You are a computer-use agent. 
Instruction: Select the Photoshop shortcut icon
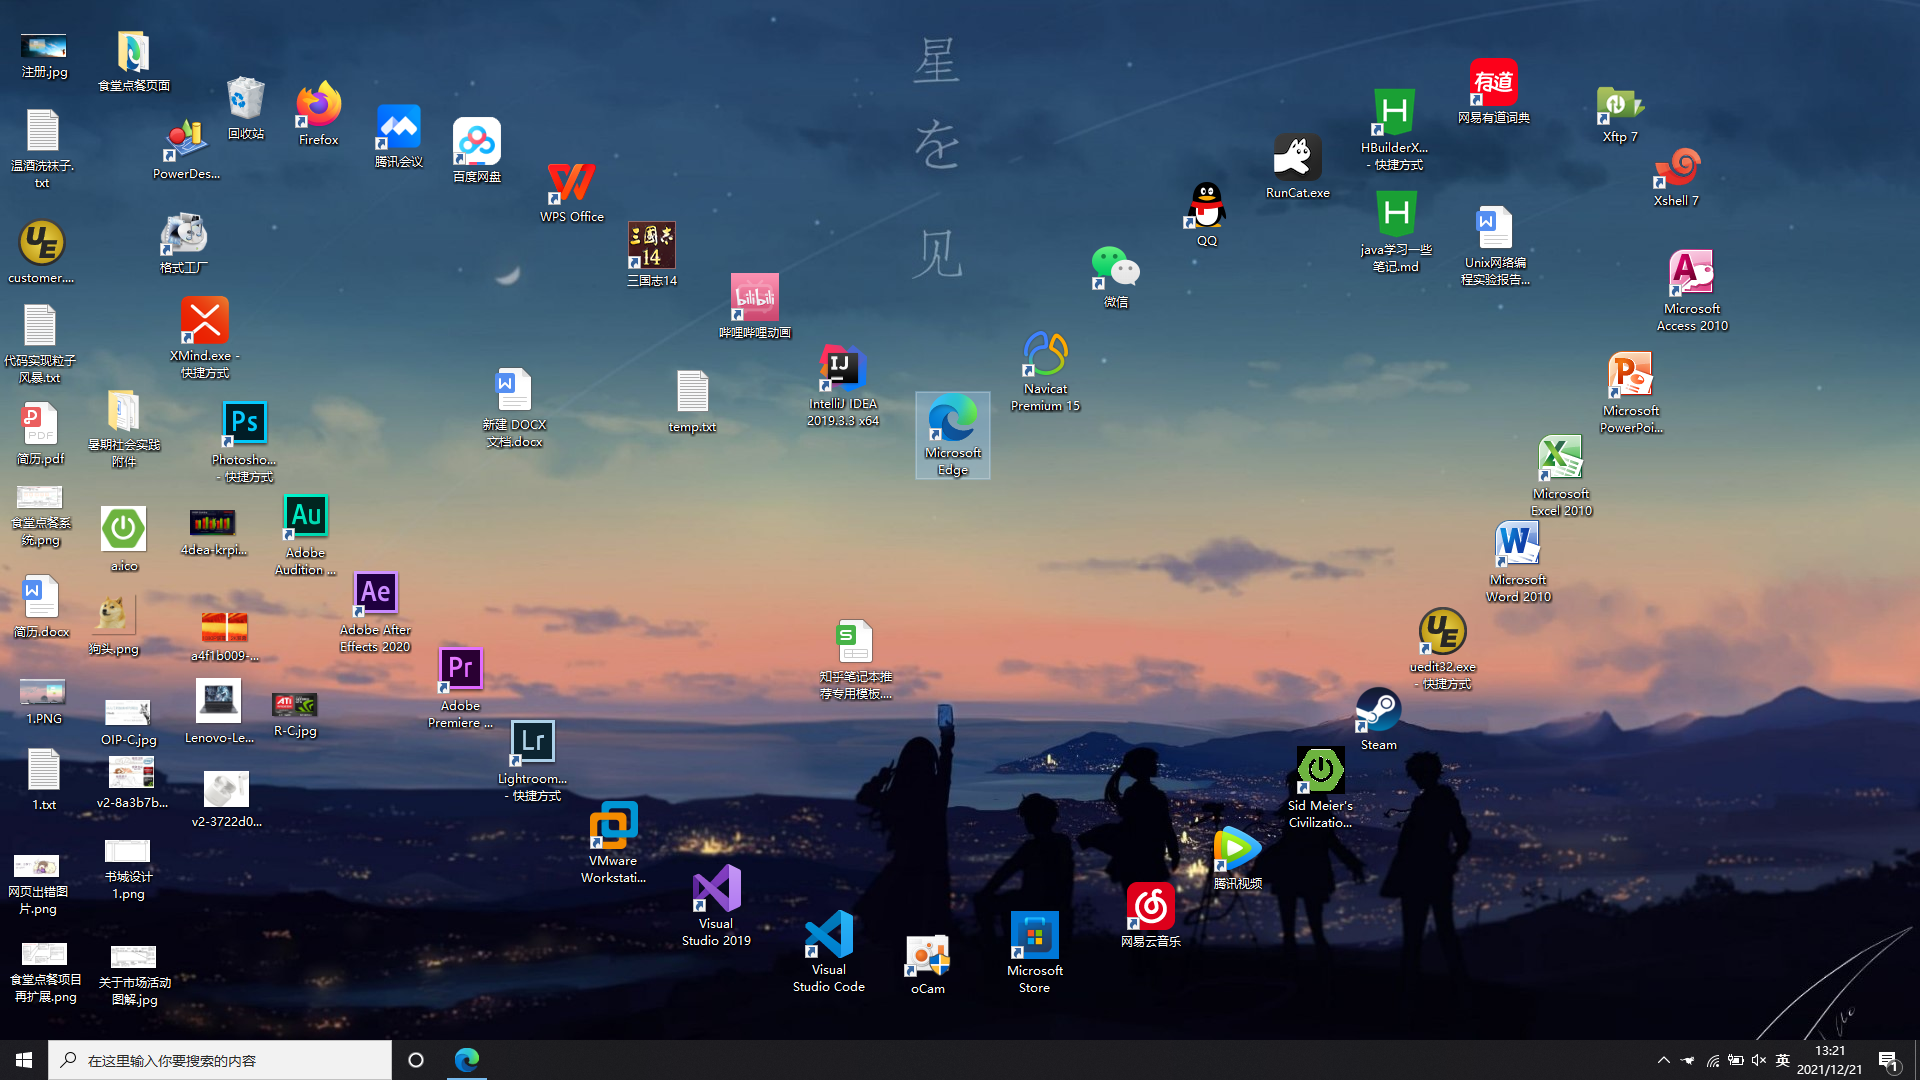point(244,442)
